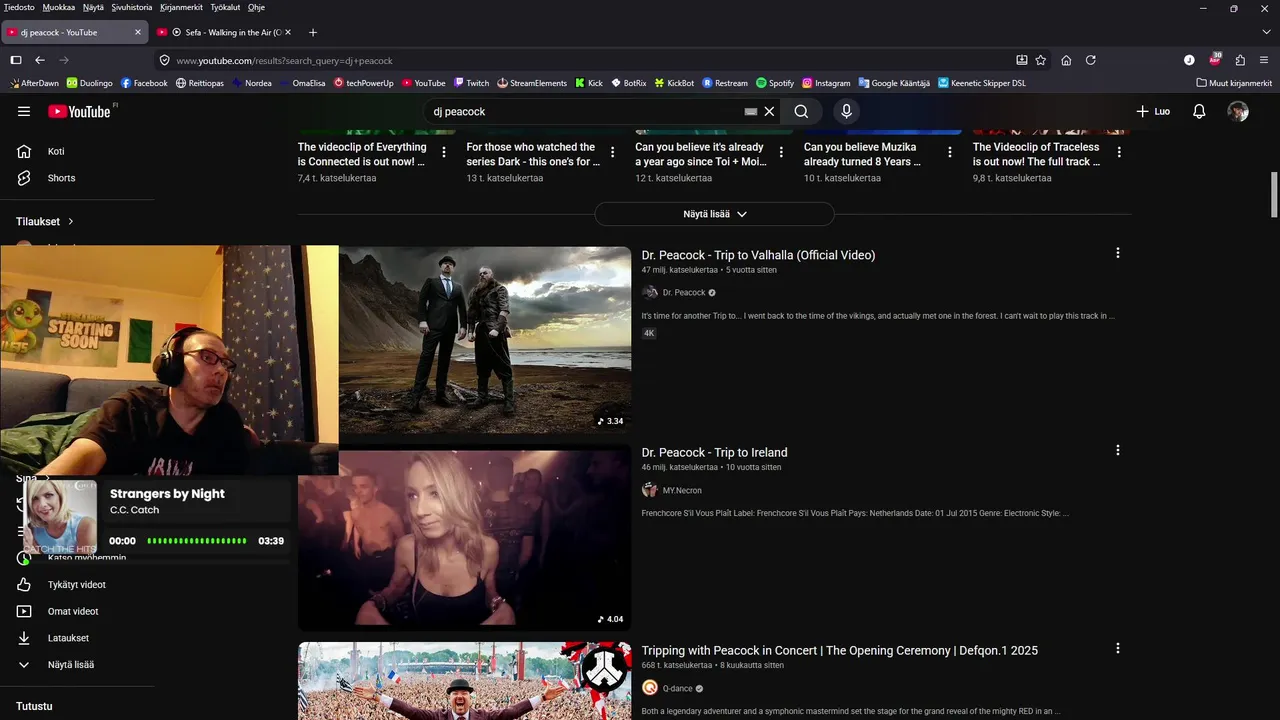Expand results with Näytä lisää button
Screen dimensions: 1280x720
click(x=714, y=214)
